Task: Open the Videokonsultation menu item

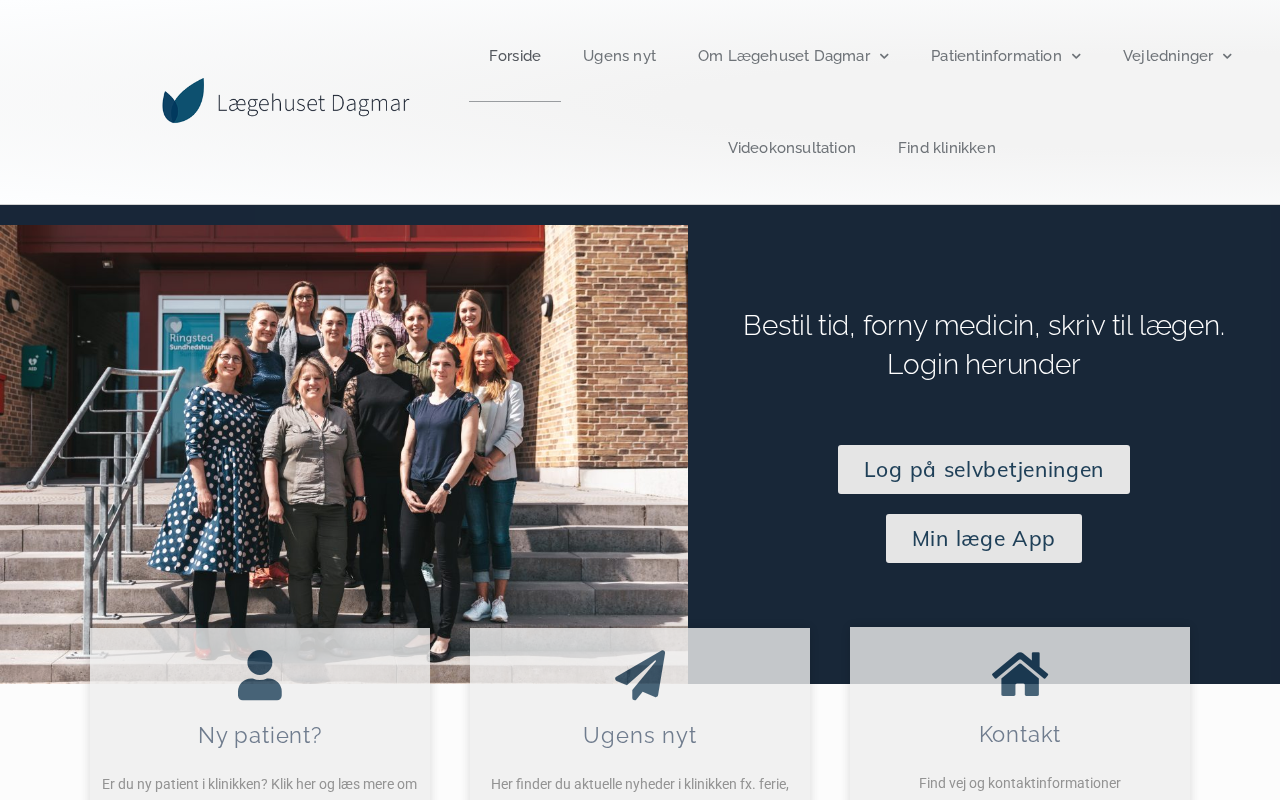Action: click(792, 148)
